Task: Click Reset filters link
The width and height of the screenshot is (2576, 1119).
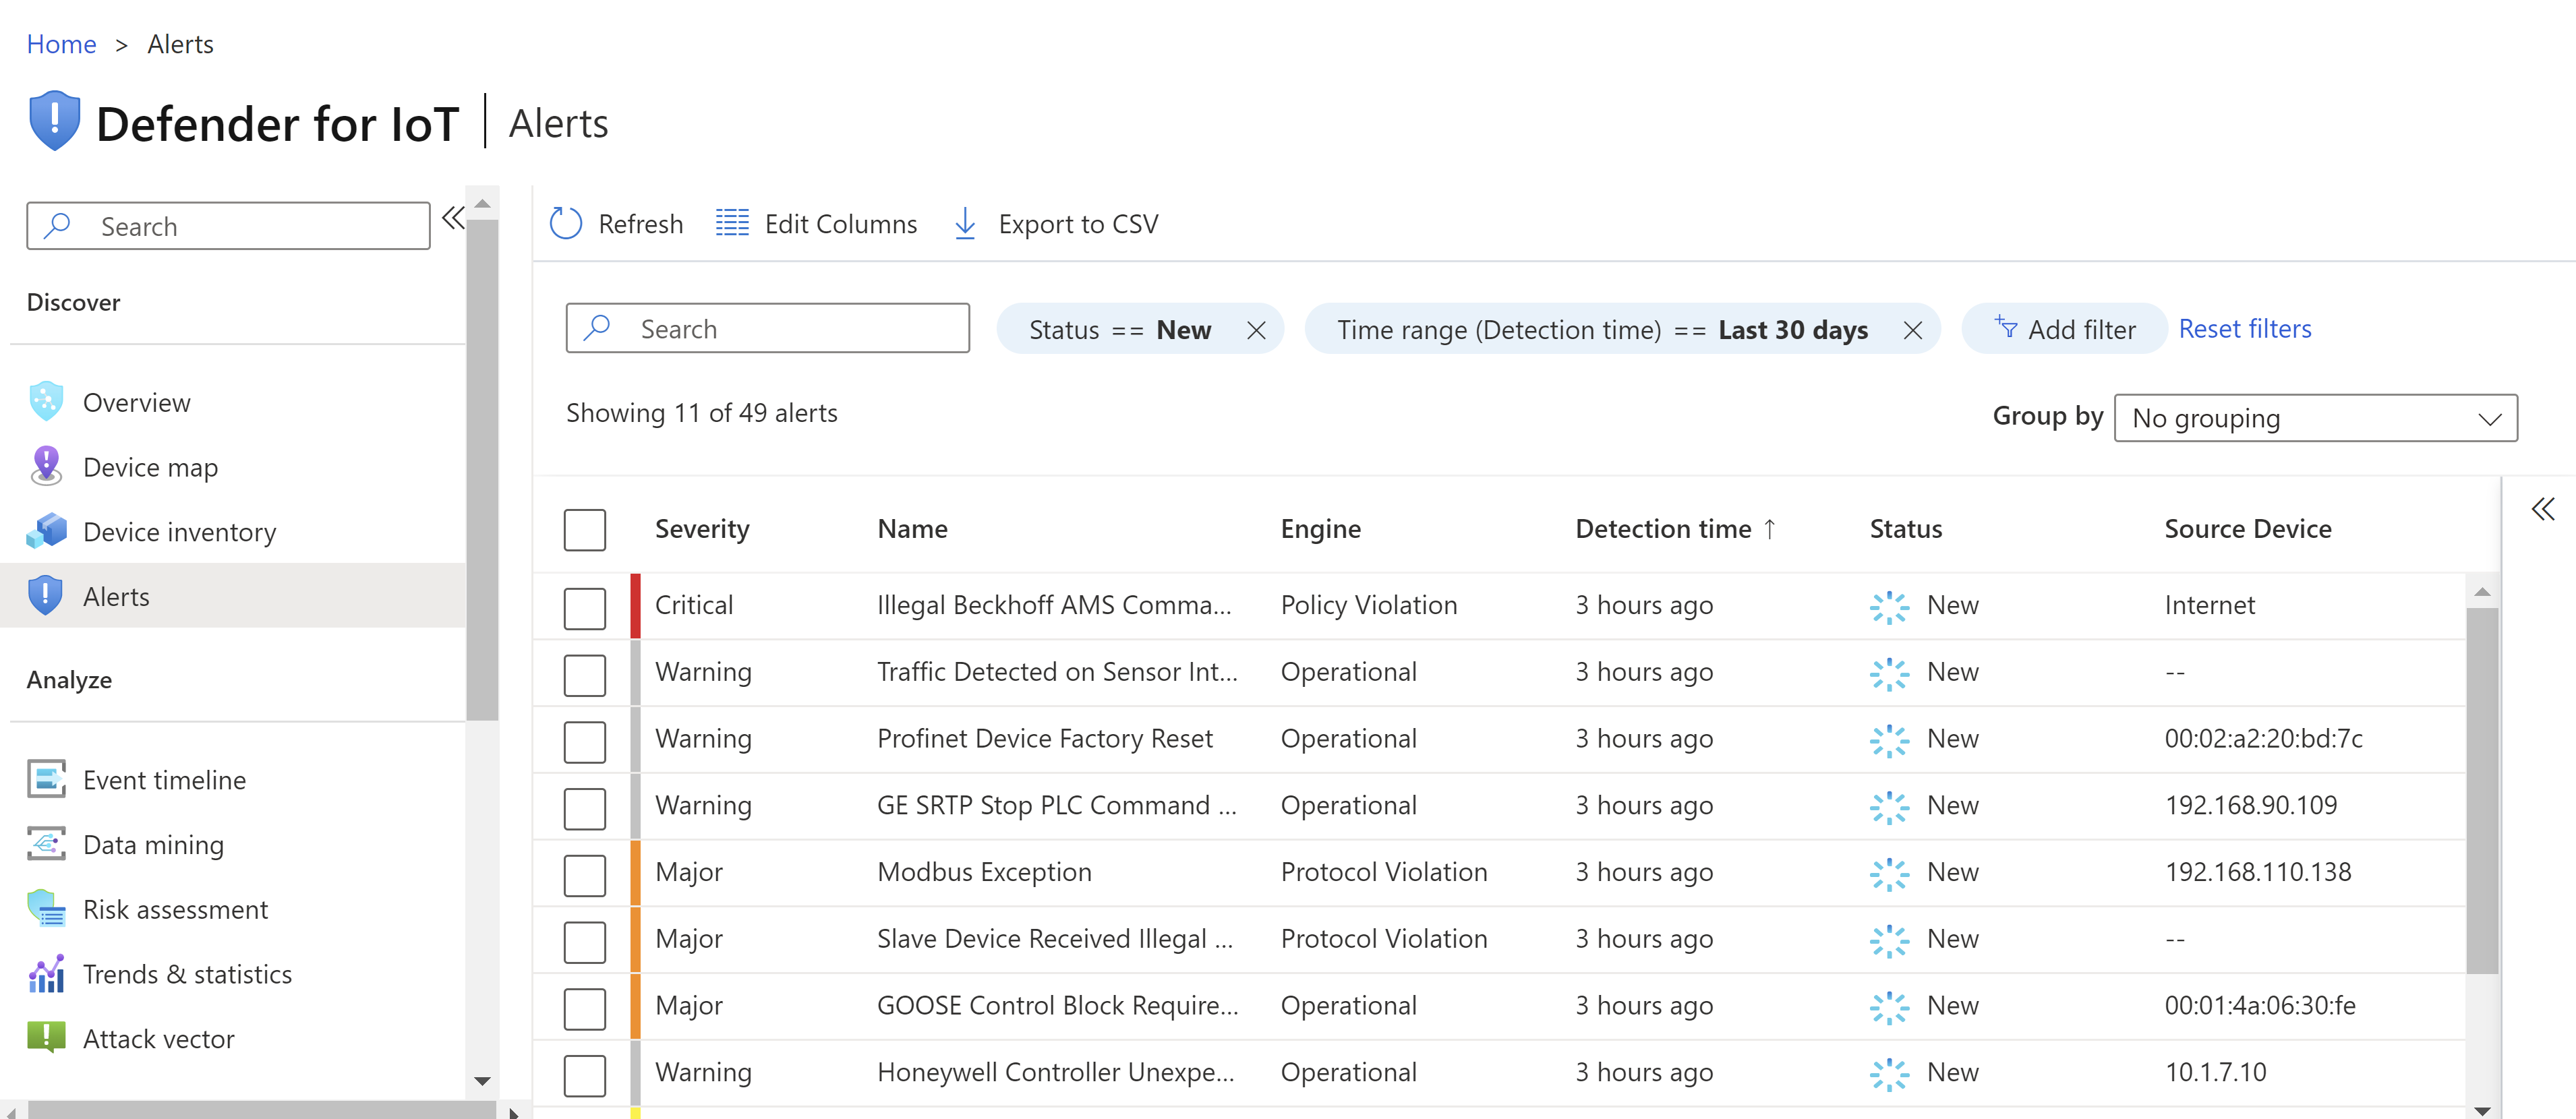Action: [x=2245, y=329]
